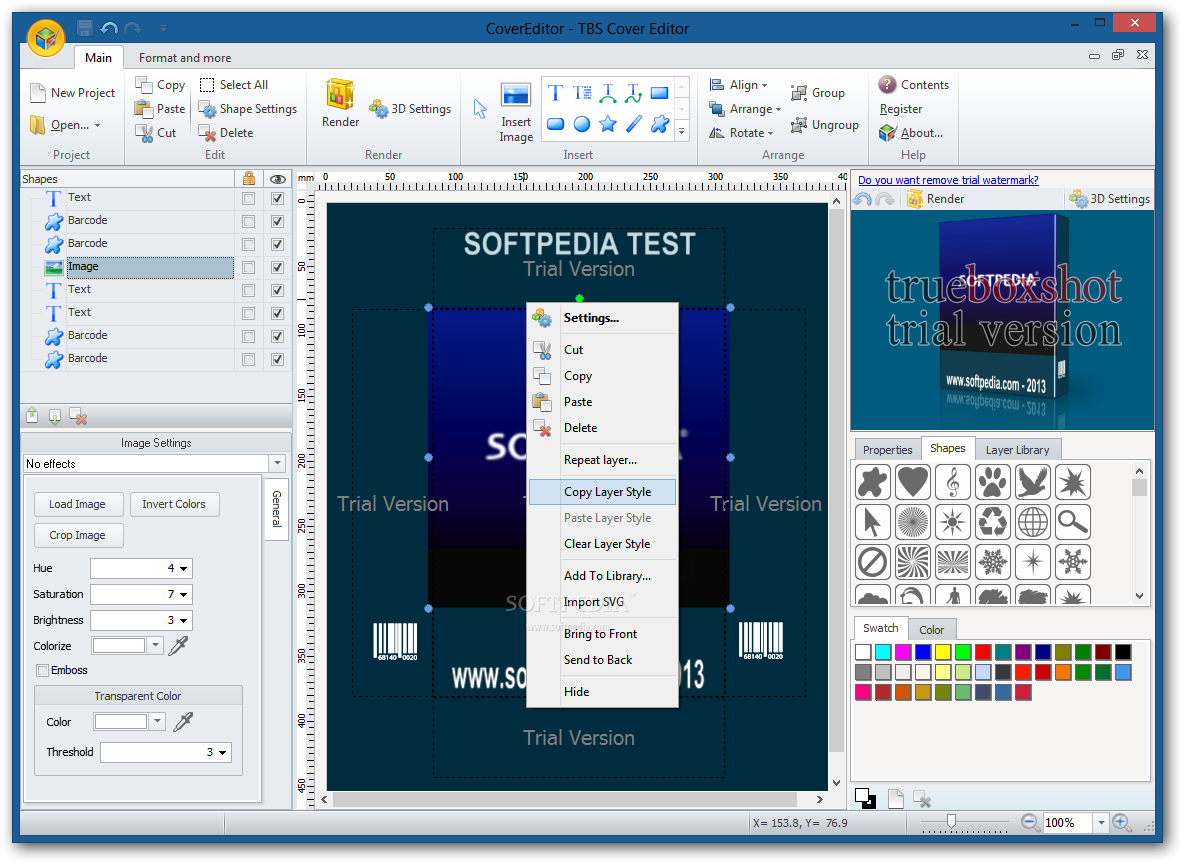Open the Hue value dropdown
Viewport: 1183px width, 863px height.
click(183, 568)
